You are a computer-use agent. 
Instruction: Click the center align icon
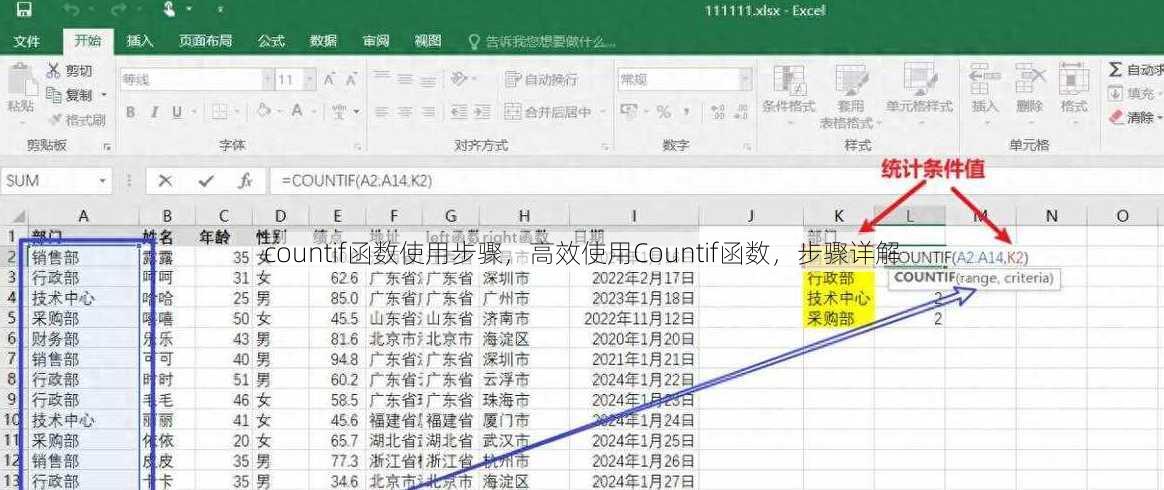click(x=405, y=112)
